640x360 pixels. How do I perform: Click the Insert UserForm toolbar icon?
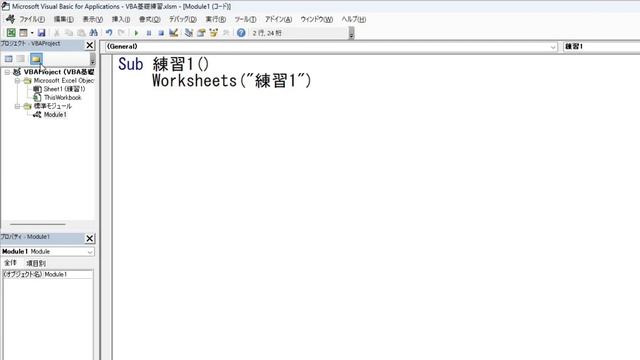pyautogui.click(x=23, y=33)
